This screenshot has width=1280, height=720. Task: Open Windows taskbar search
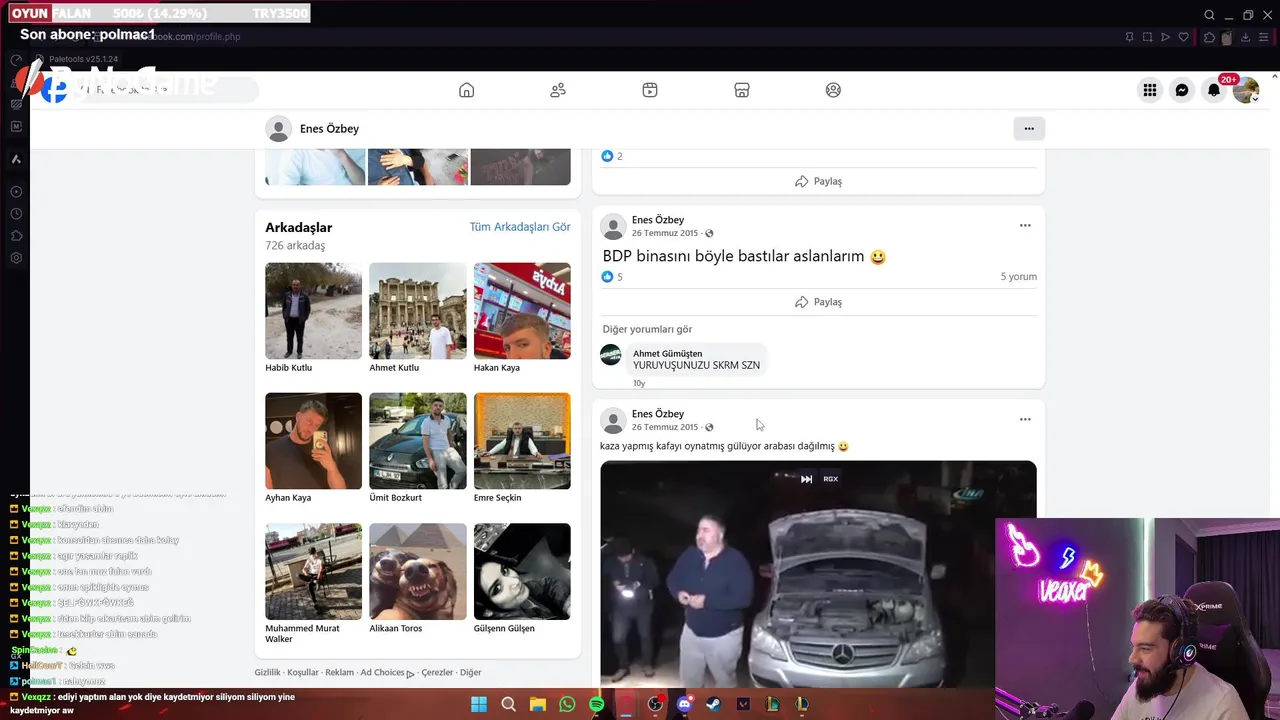click(x=508, y=704)
